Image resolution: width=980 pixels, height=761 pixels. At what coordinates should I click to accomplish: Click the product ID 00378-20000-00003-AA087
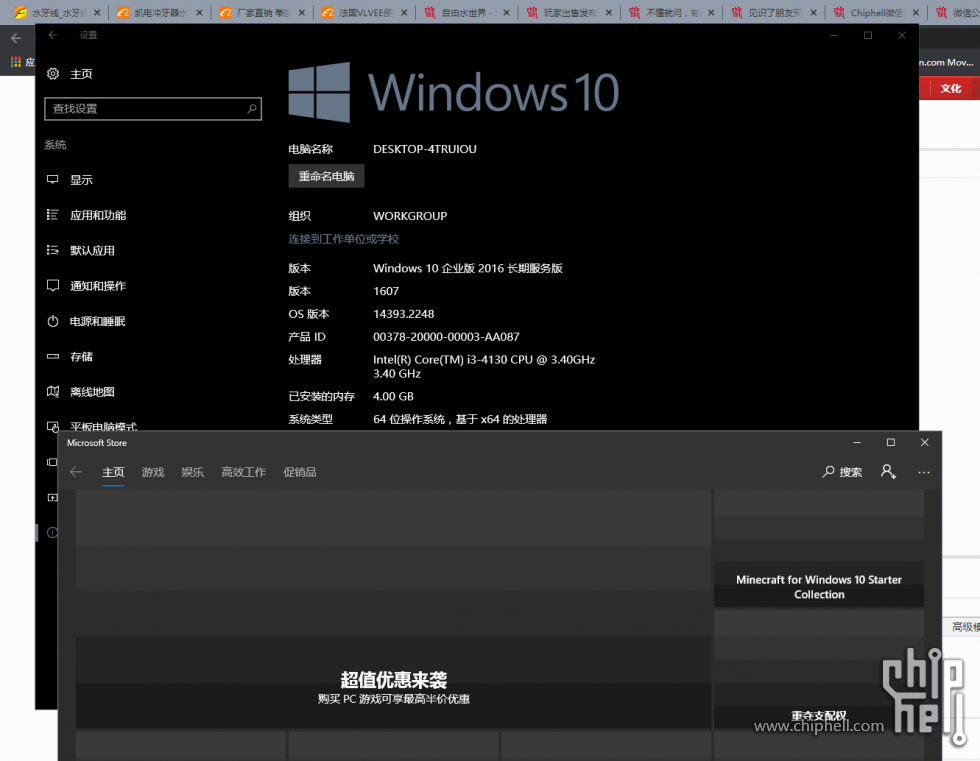pos(446,337)
